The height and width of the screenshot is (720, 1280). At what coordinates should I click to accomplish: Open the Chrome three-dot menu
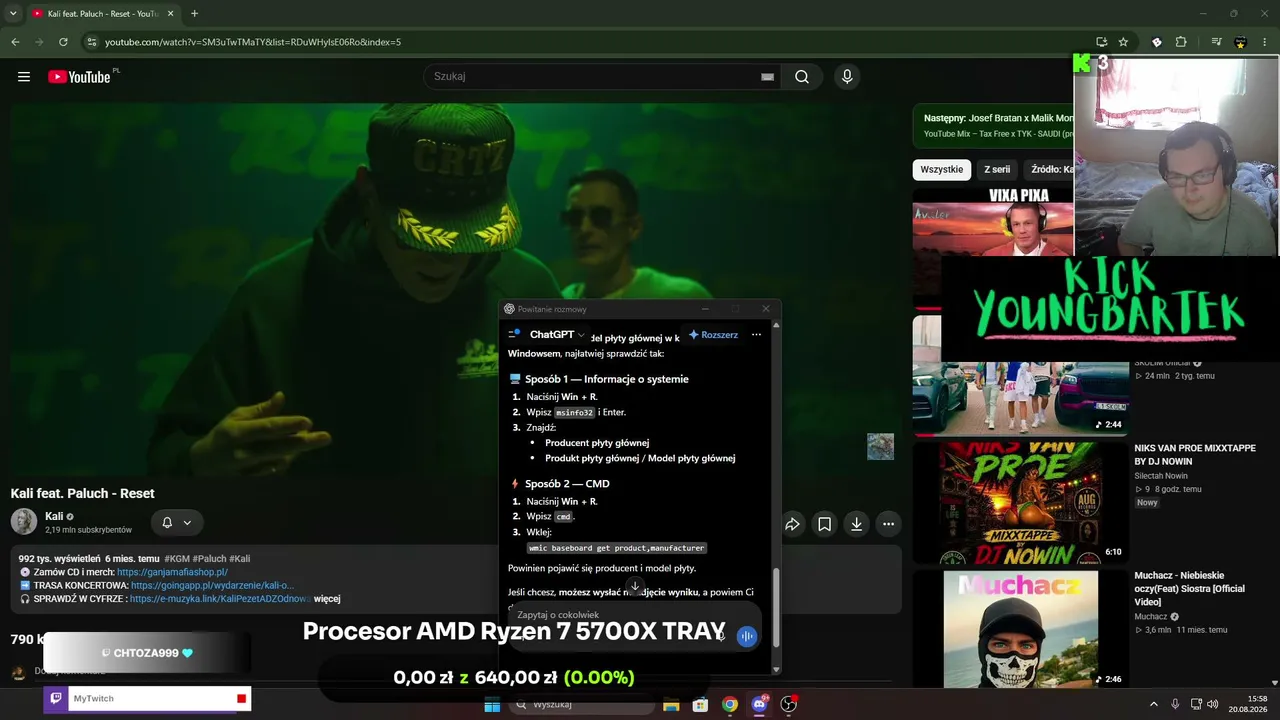click(x=1265, y=42)
